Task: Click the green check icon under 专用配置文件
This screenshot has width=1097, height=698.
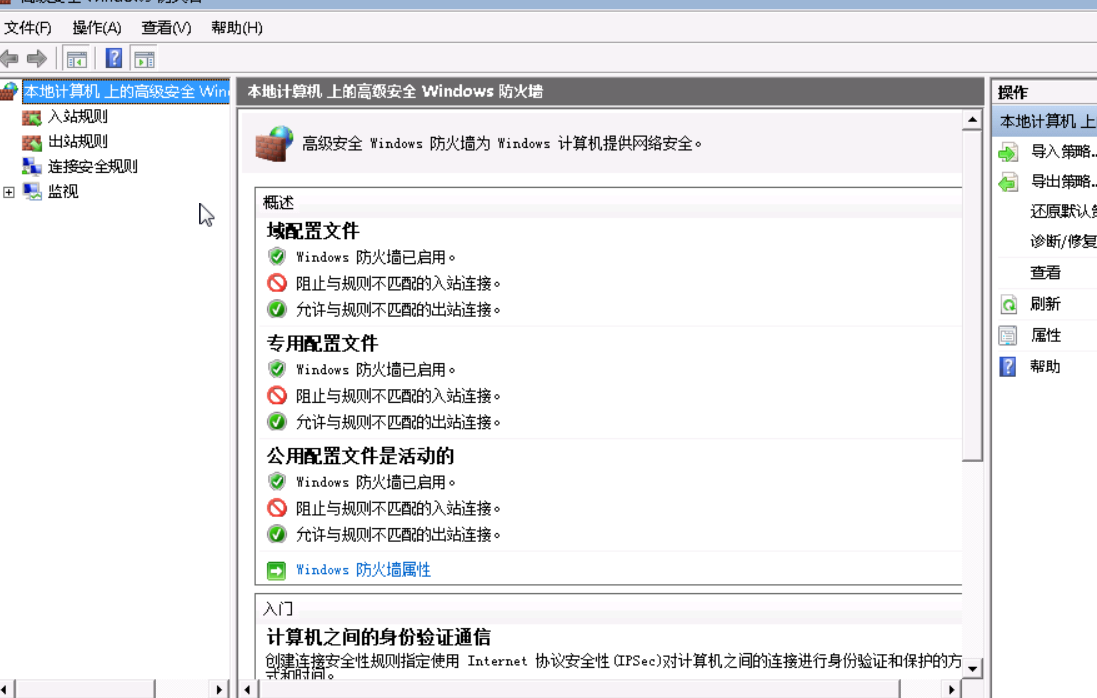Action: [277, 422]
